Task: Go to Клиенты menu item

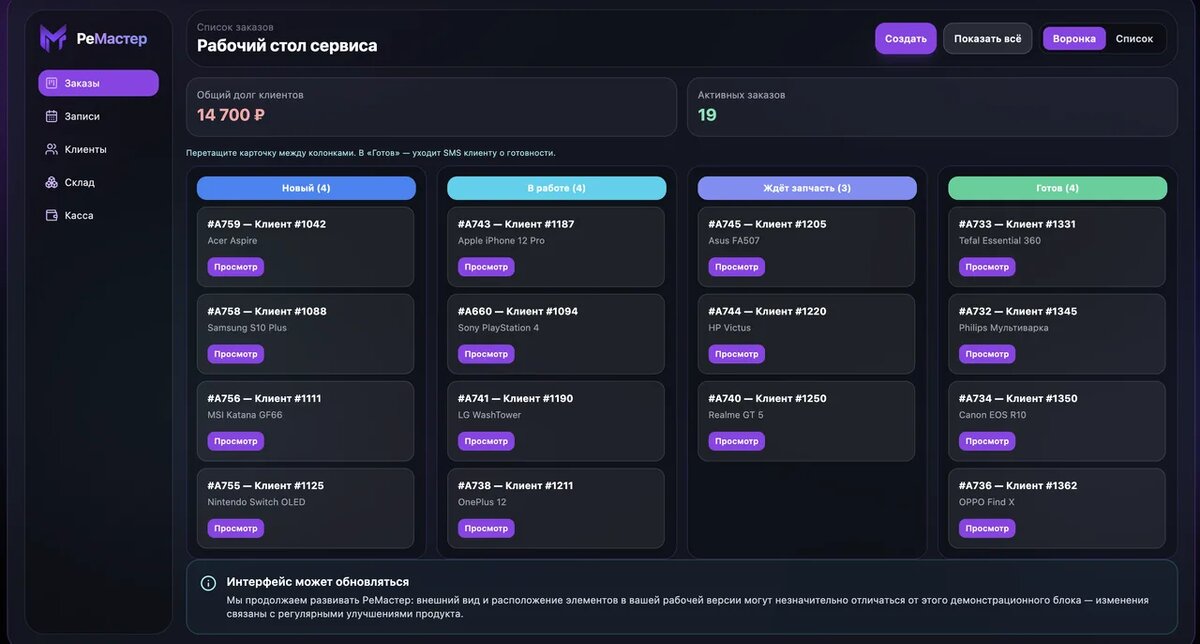Action: (x=98, y=149)
